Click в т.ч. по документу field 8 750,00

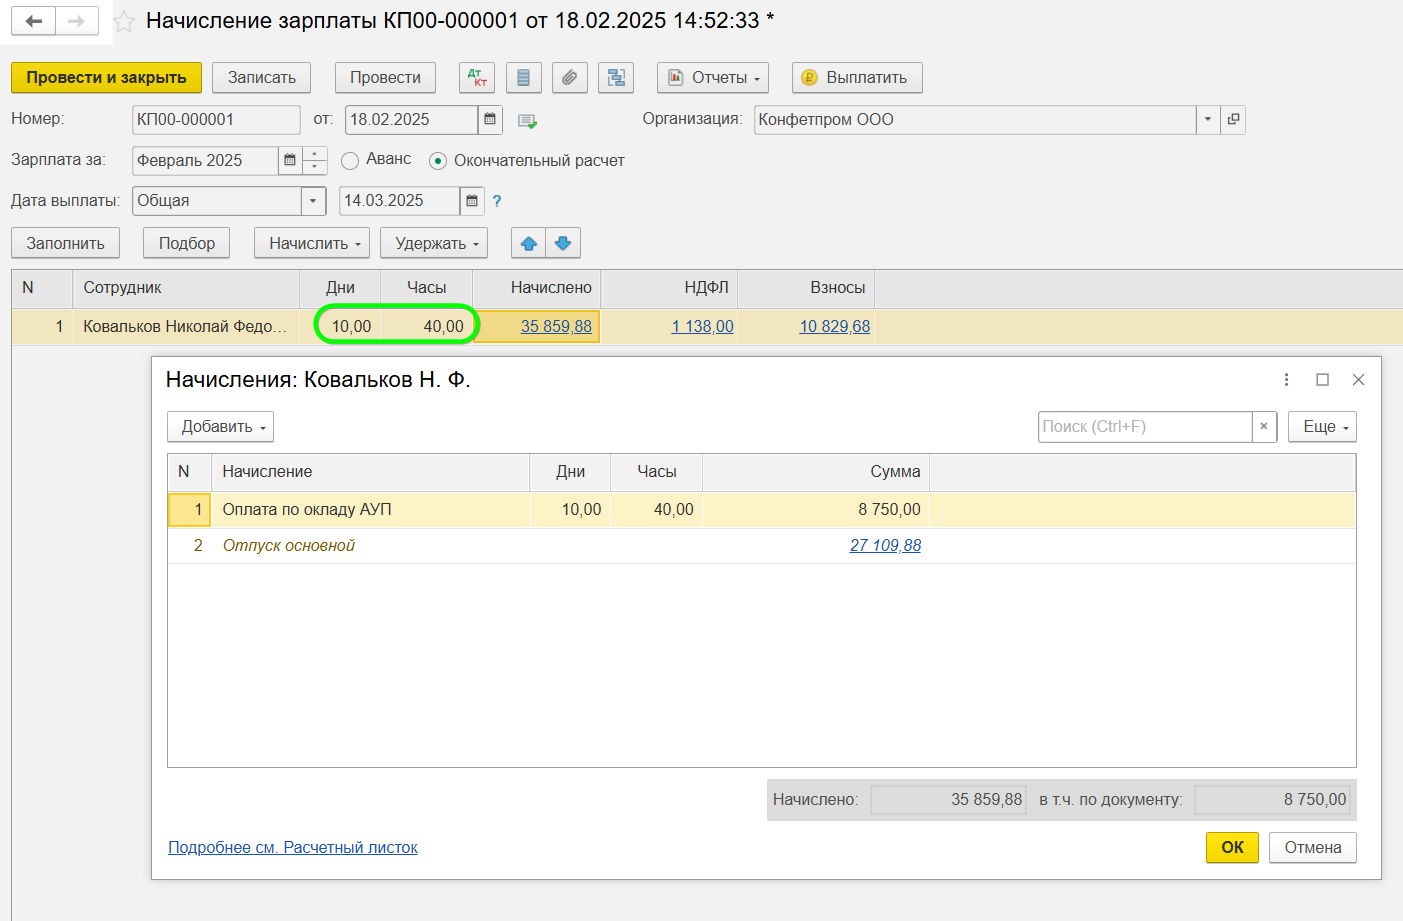coord(1272,799)
